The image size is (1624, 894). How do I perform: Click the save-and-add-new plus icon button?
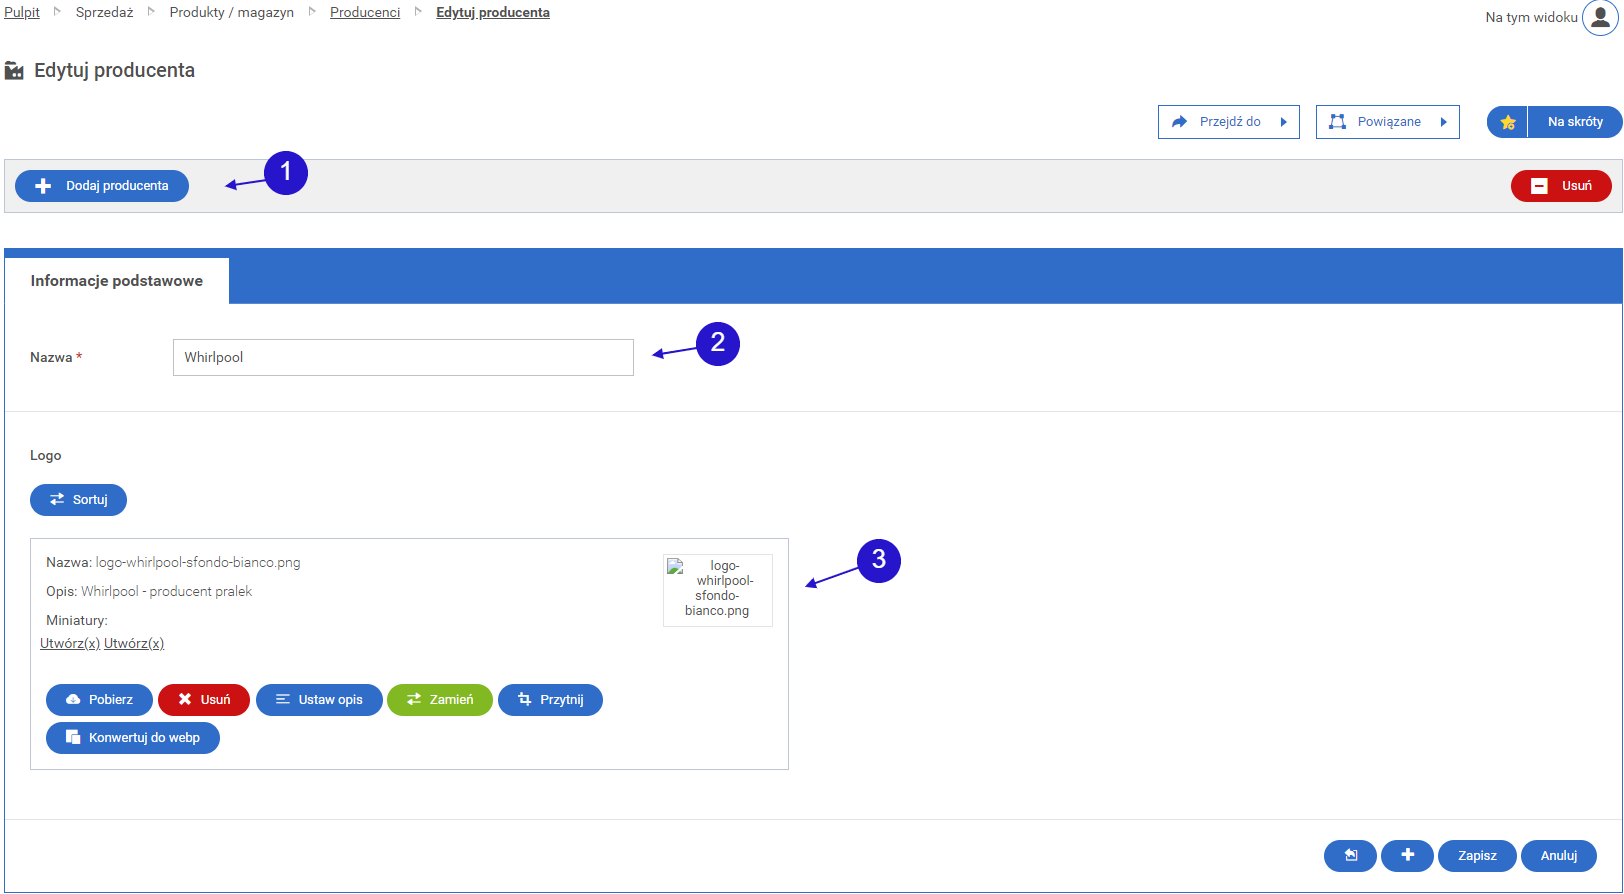click(x=1407, y=855)
